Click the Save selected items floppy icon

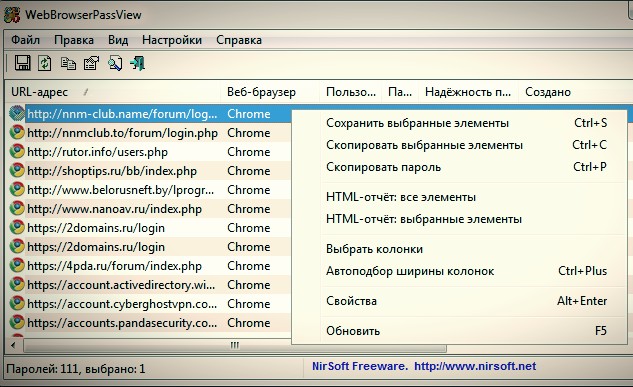point(23,63)
